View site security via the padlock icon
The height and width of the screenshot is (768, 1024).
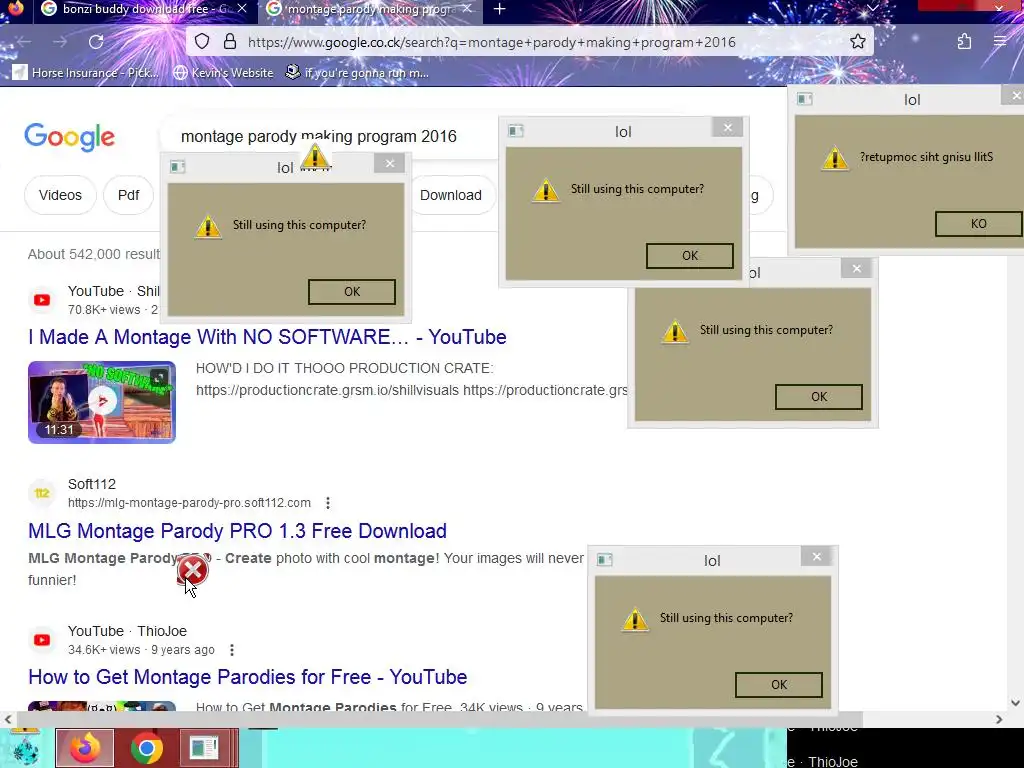click(230, 42)
